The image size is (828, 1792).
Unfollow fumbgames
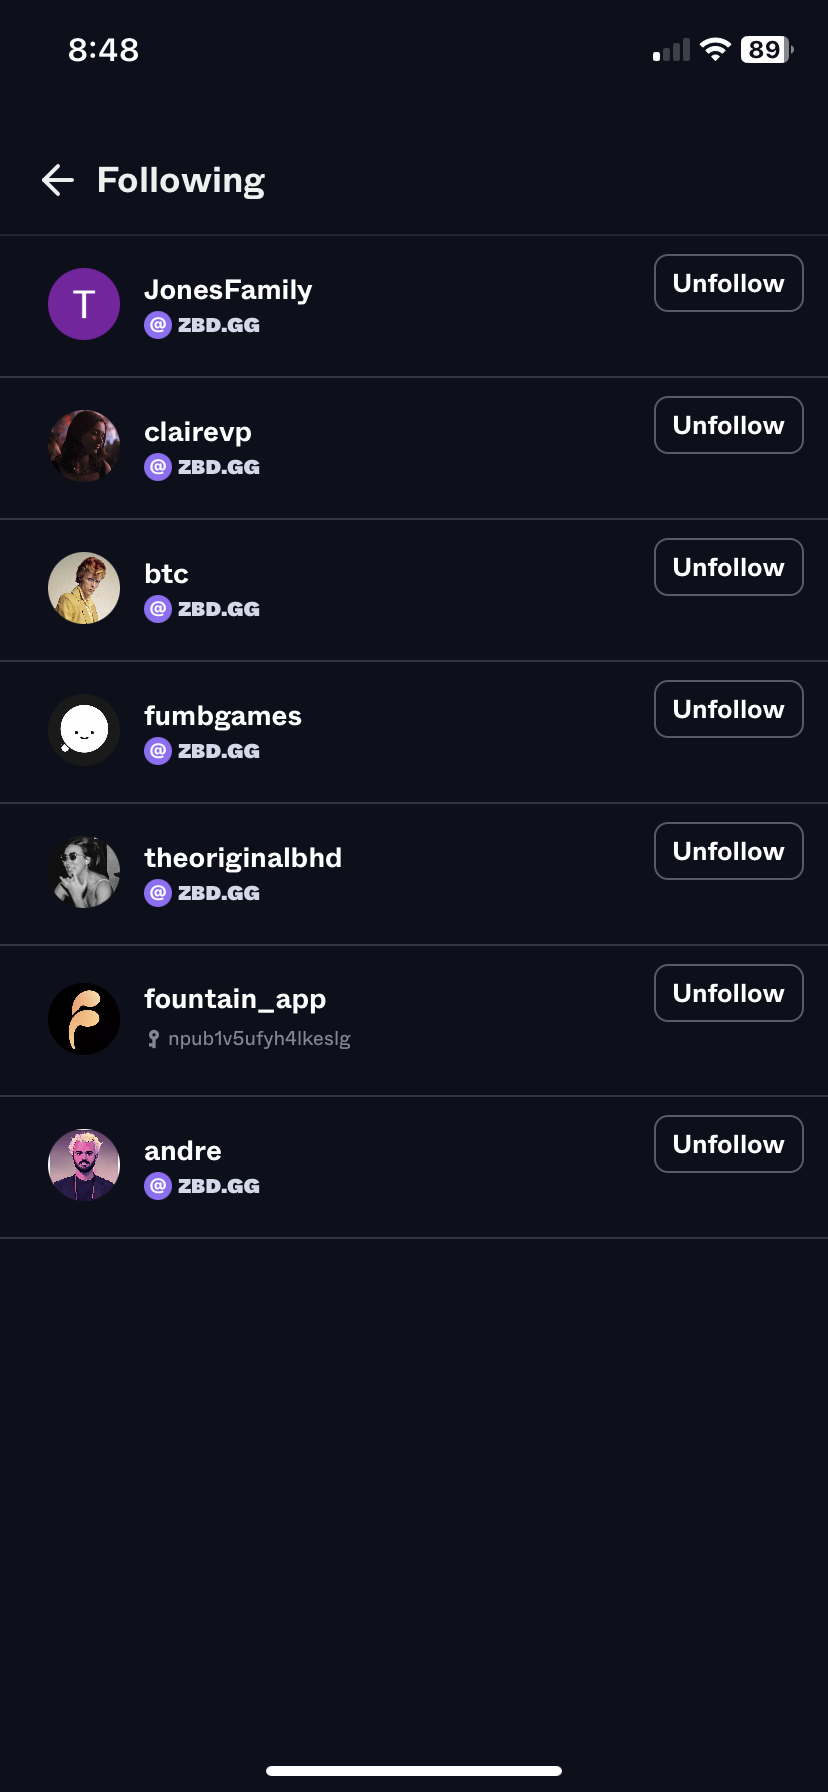pyautogui.click(x=728, y=710)
